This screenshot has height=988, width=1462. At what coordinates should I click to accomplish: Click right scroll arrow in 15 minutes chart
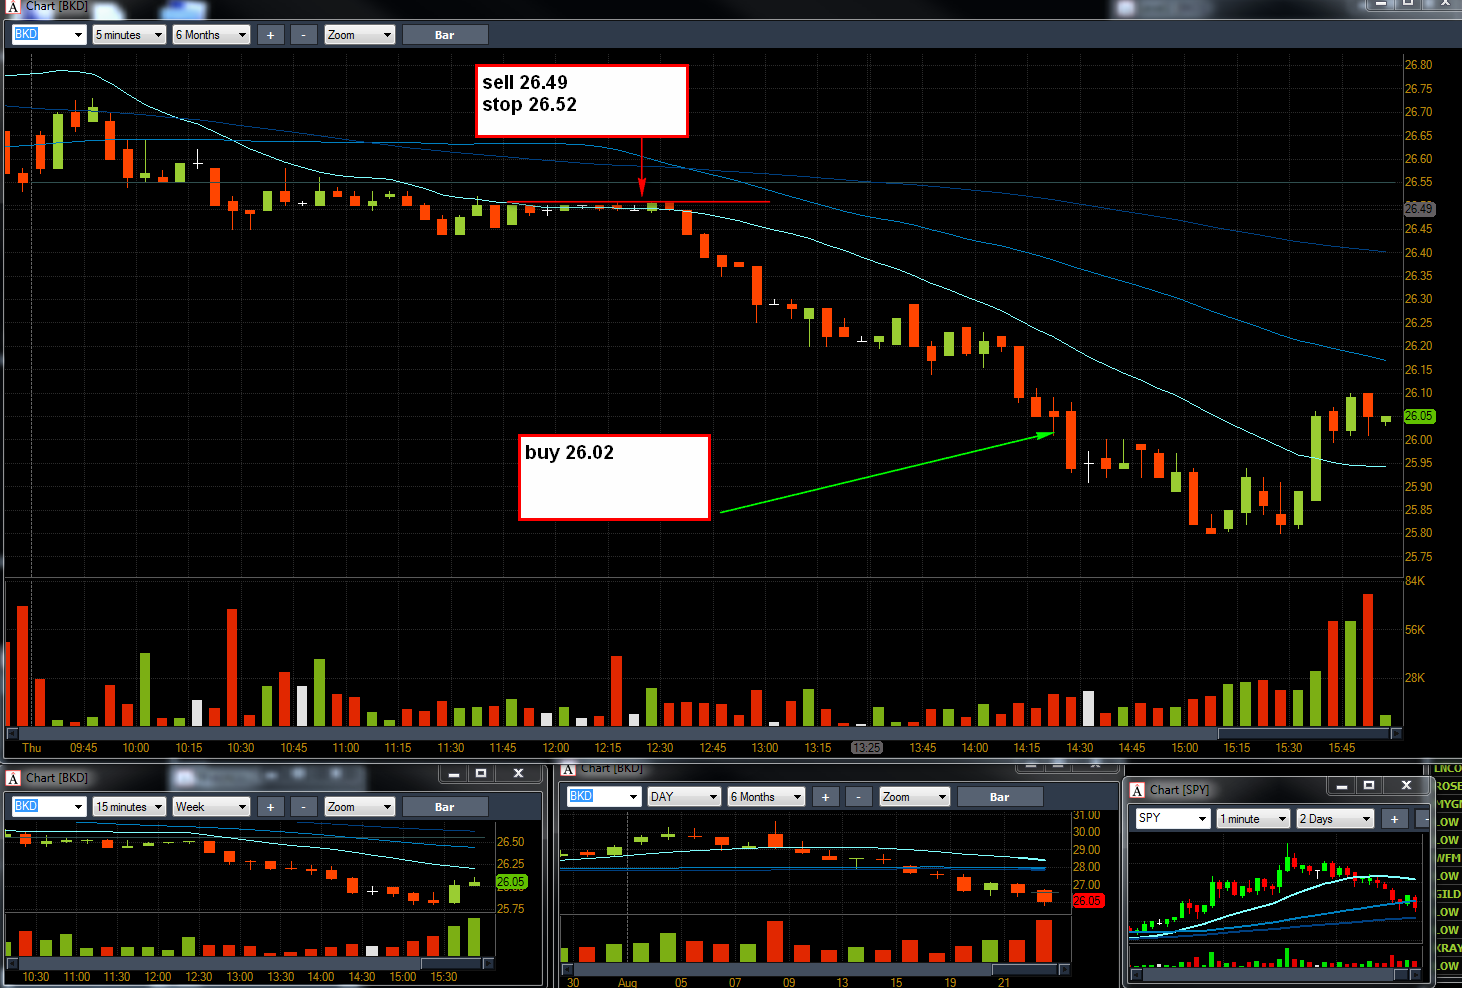(x=488, y=964)
